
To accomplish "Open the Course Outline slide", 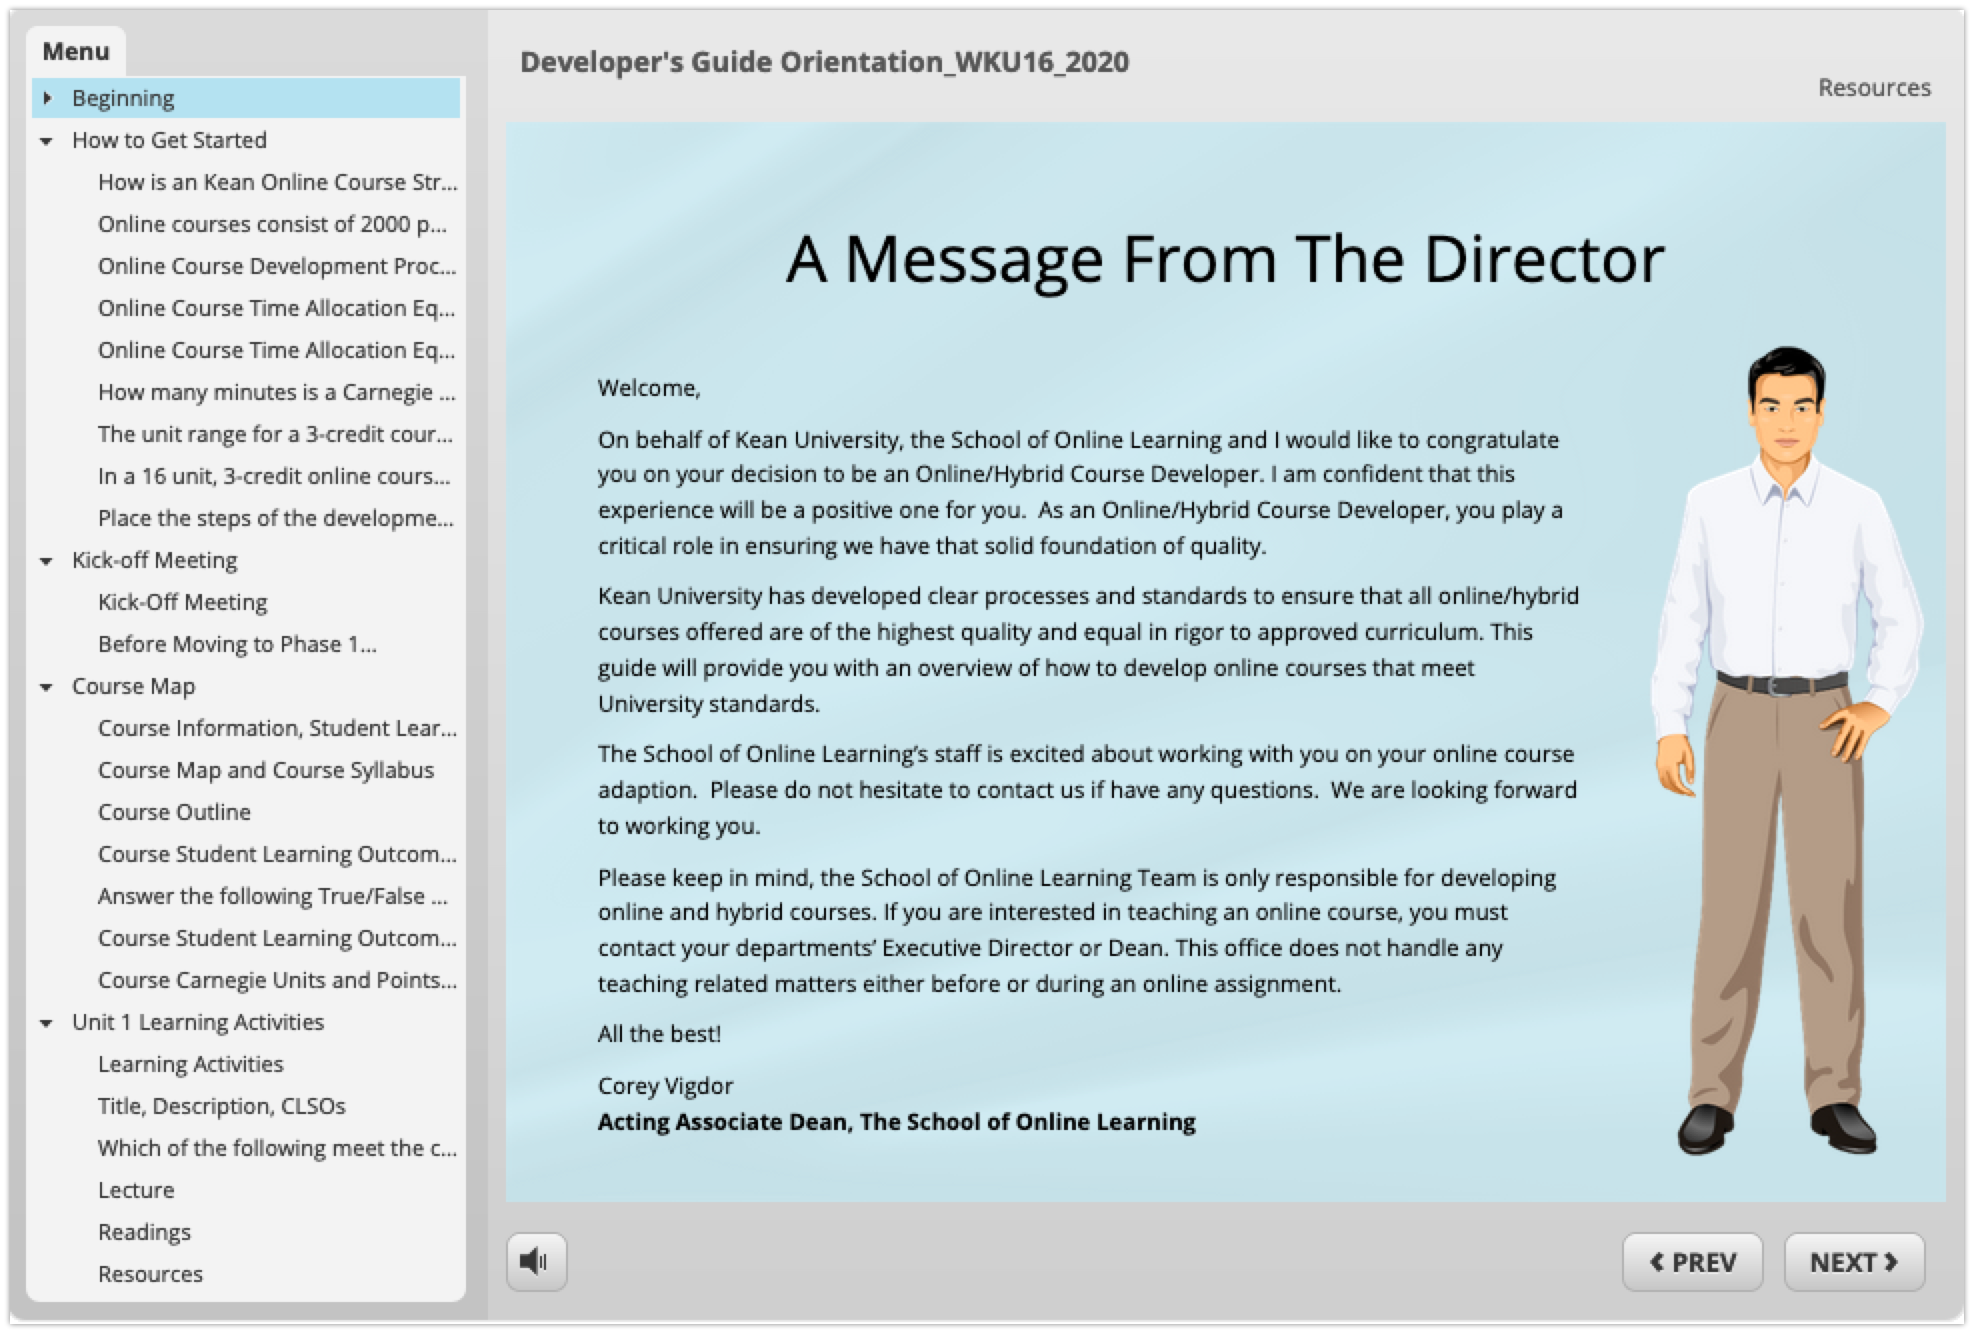I will click(x=174, y=812).
